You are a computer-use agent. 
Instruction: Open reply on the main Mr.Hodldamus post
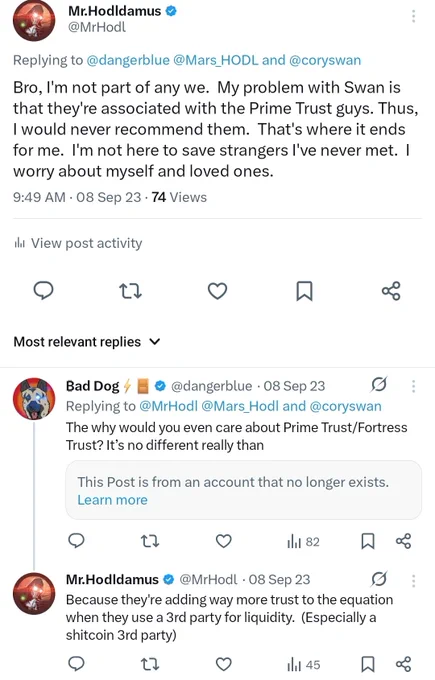coord(43,291)
